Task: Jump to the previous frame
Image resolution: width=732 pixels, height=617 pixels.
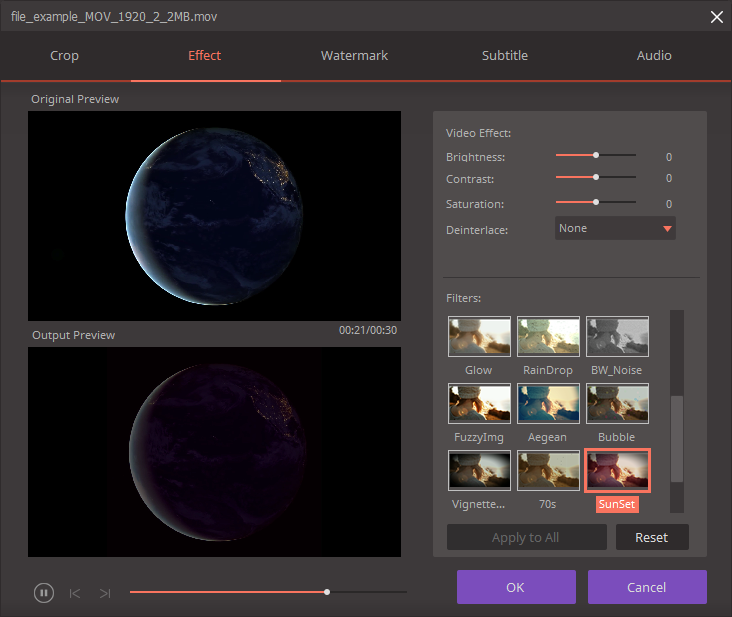Action: point(75,593)
